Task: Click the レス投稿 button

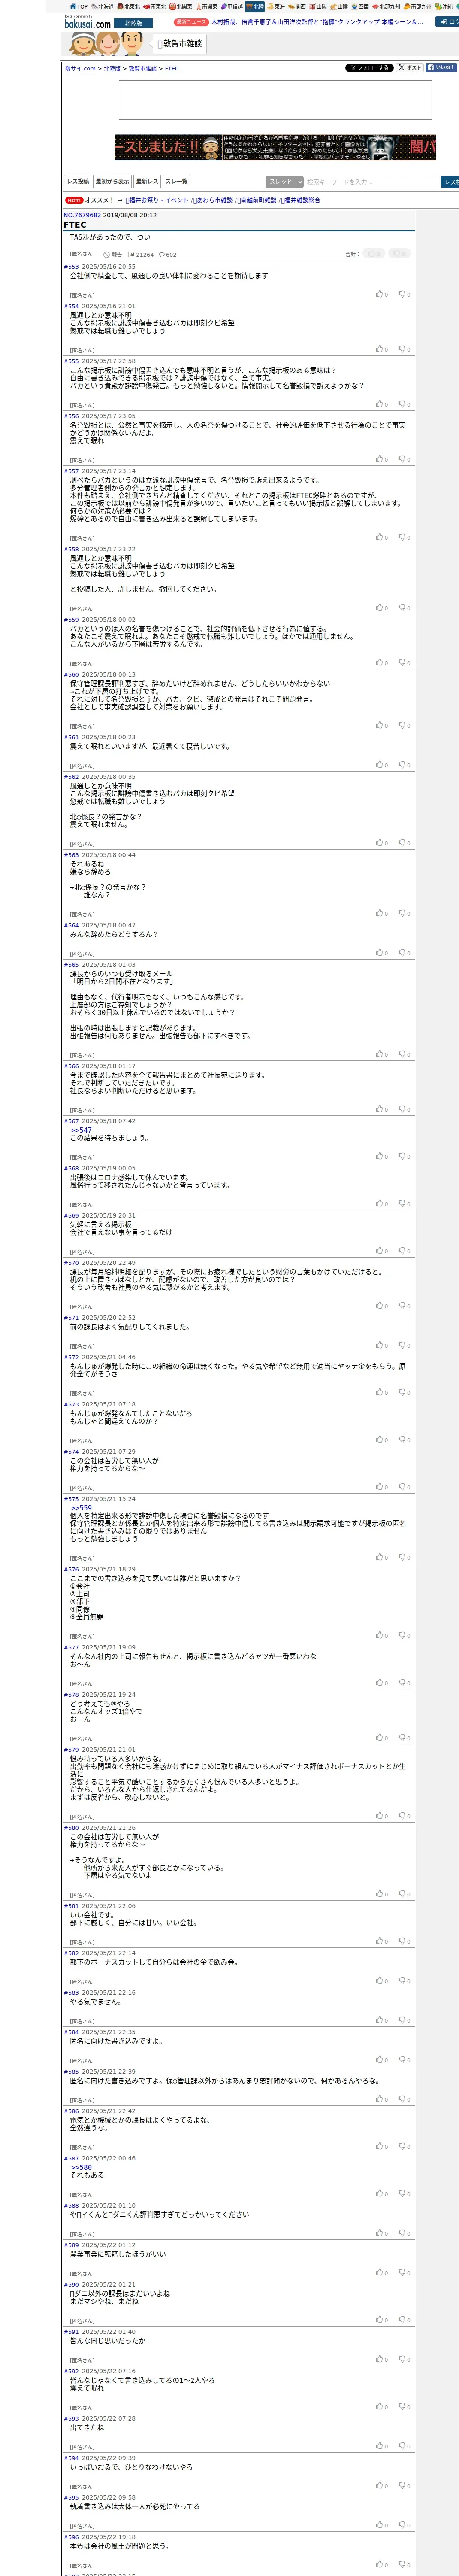Action: (x=78, y=182)
